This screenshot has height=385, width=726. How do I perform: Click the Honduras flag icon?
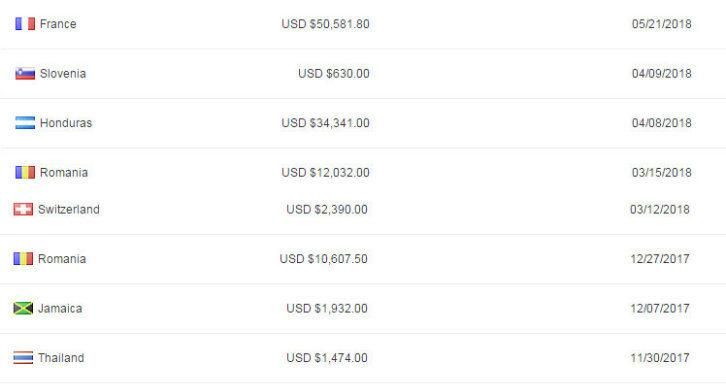point(25,123)
